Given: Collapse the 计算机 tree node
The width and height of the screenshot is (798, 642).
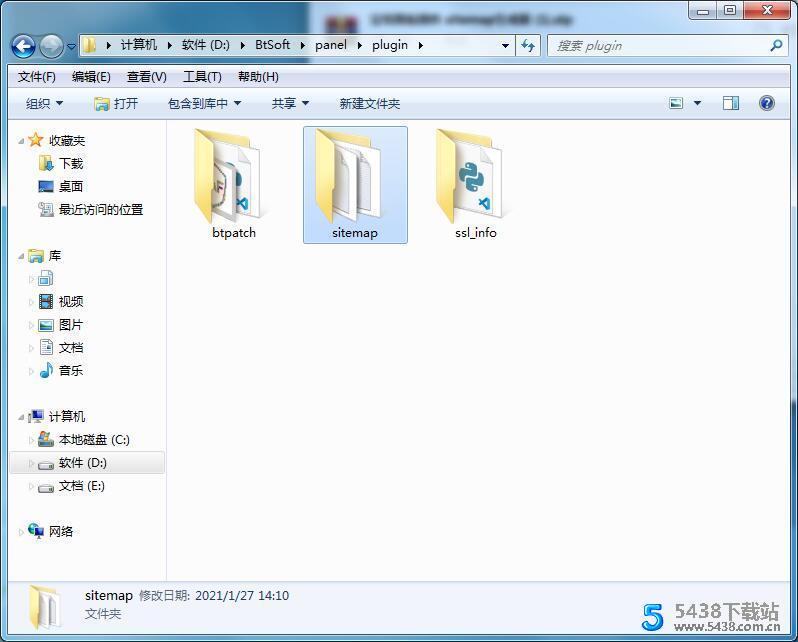Looking at the screenshot, I should point(21,417).
